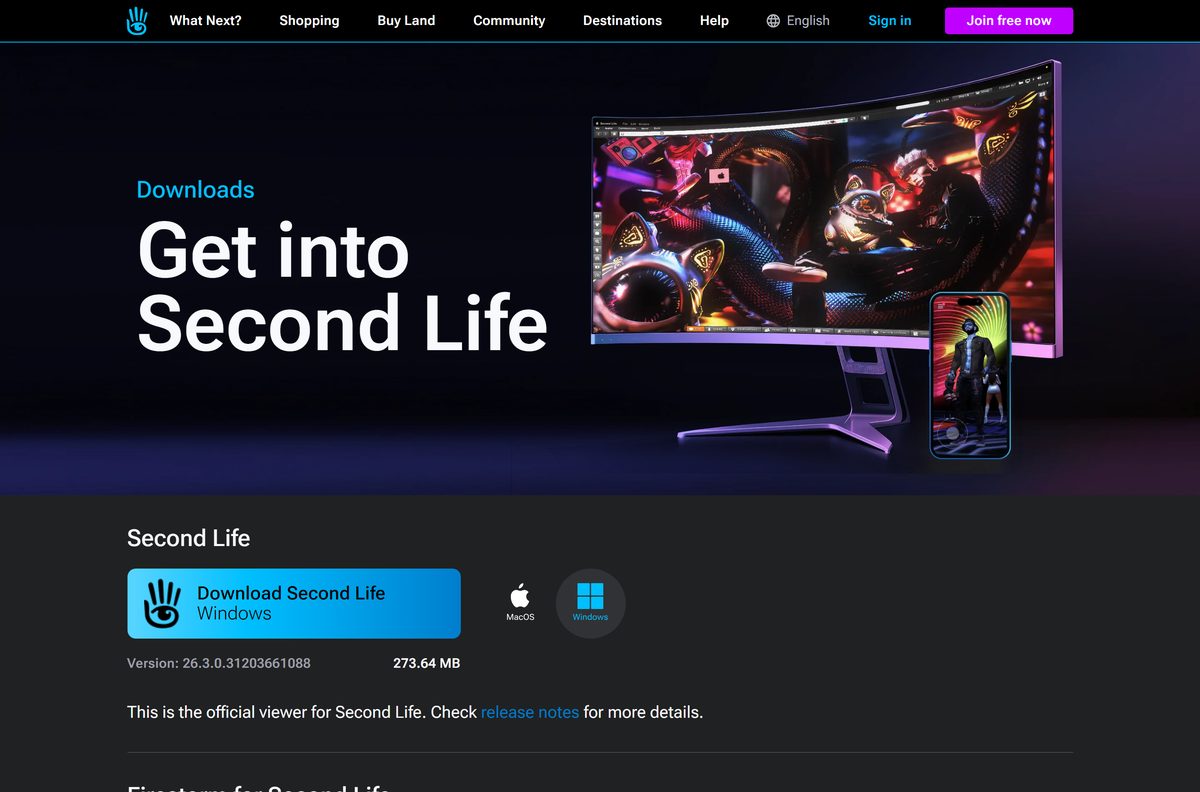This screenshot has height=792, width=1200.
Task: Click the 273.64 MB file size text
Action: pyautogui.click(x=427, y=663)
